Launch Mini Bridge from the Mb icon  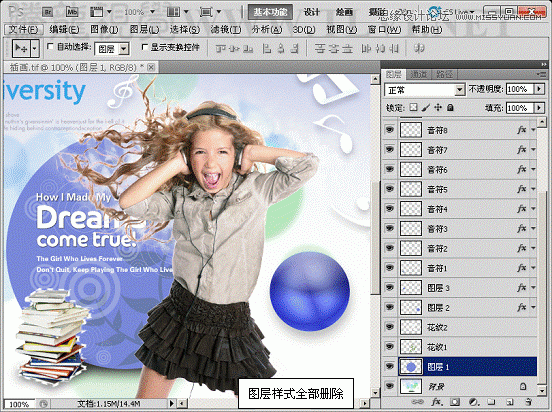(72, 12)
